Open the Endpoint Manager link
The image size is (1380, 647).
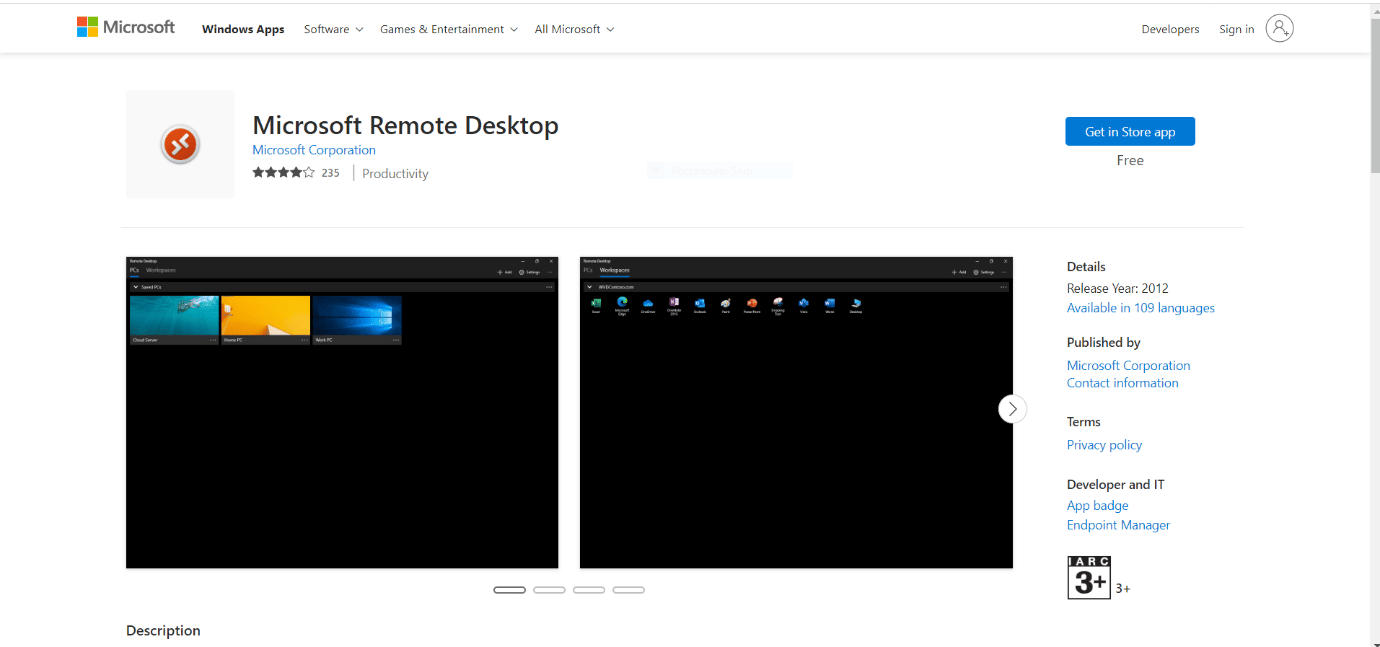[1118, 525]
